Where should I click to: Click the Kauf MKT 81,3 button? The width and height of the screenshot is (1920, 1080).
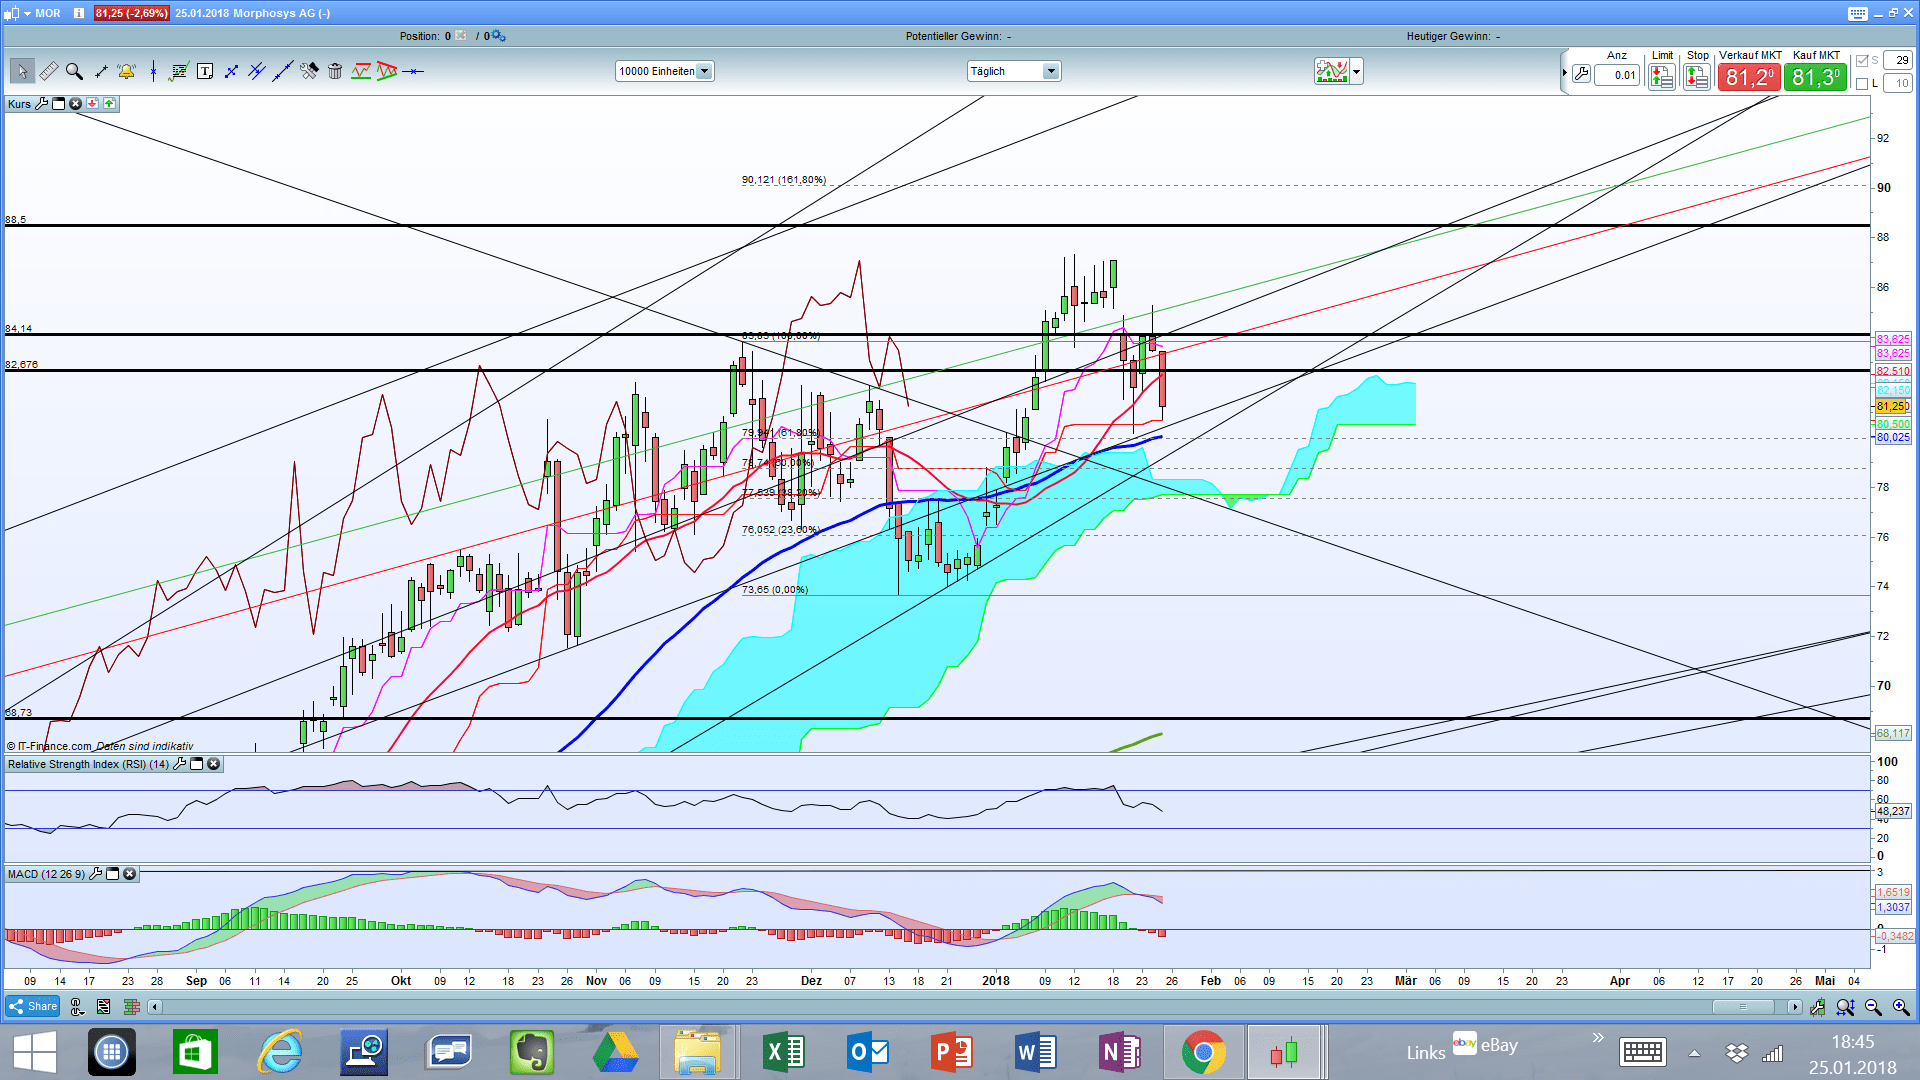coord(1815,77)
